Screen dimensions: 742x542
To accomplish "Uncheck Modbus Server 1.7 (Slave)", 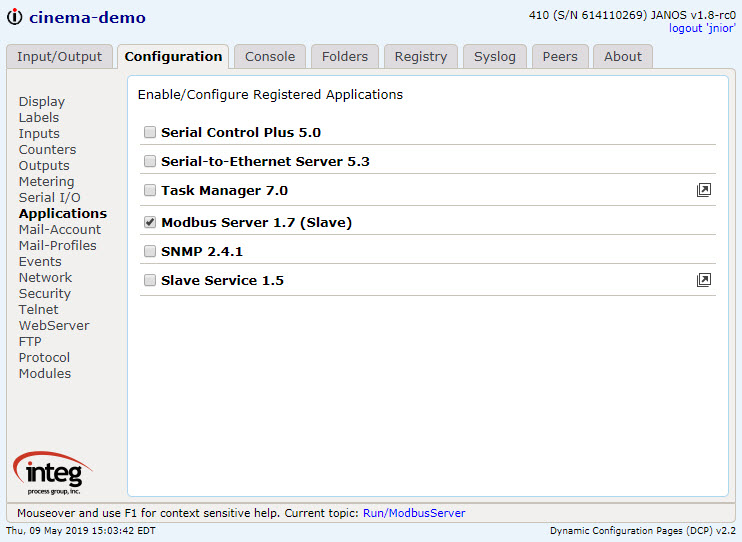I will pyautogui.click(x=150, y=222).
